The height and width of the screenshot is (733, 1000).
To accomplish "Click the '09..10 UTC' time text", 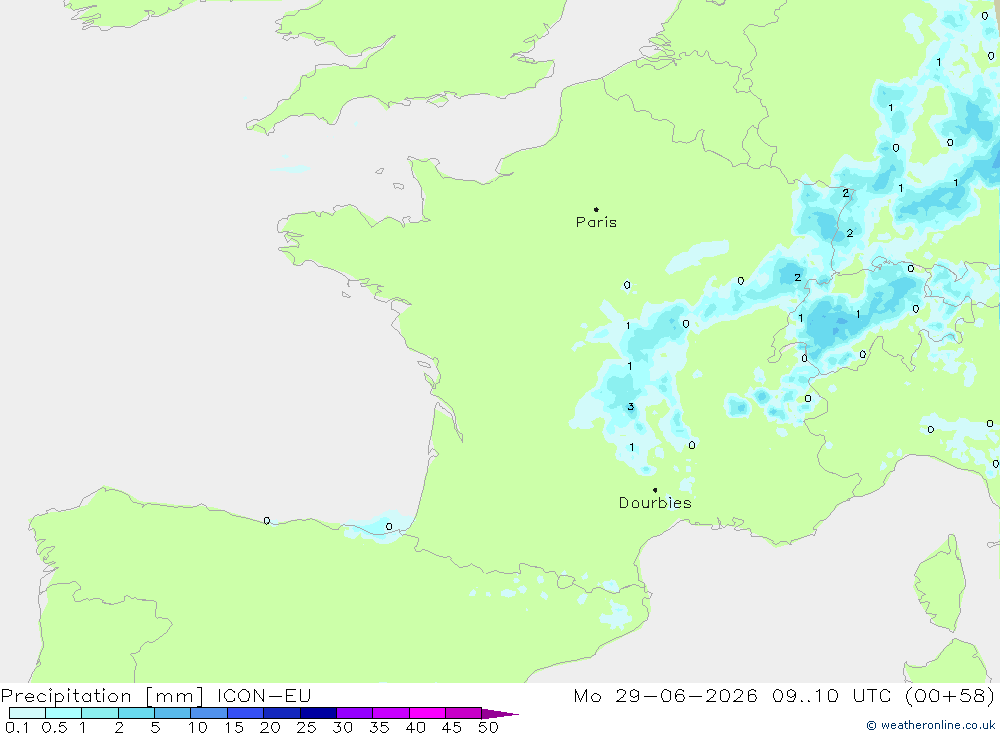I will [x=831, y=695].
